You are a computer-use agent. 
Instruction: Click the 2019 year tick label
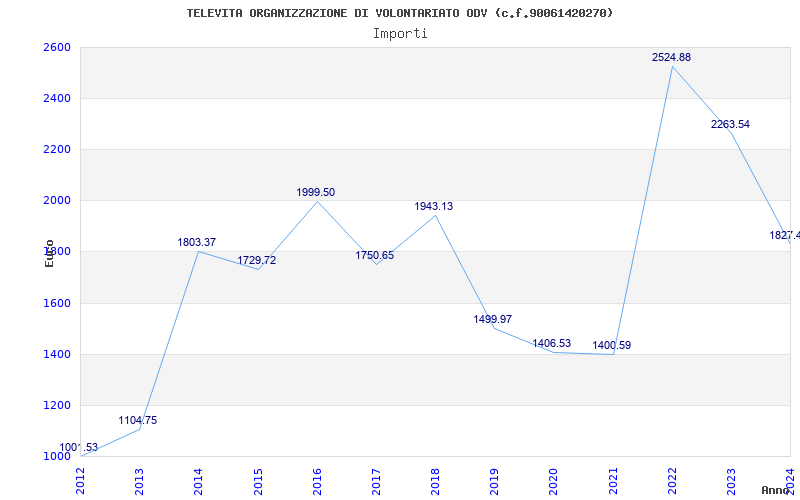pos(494,482)
